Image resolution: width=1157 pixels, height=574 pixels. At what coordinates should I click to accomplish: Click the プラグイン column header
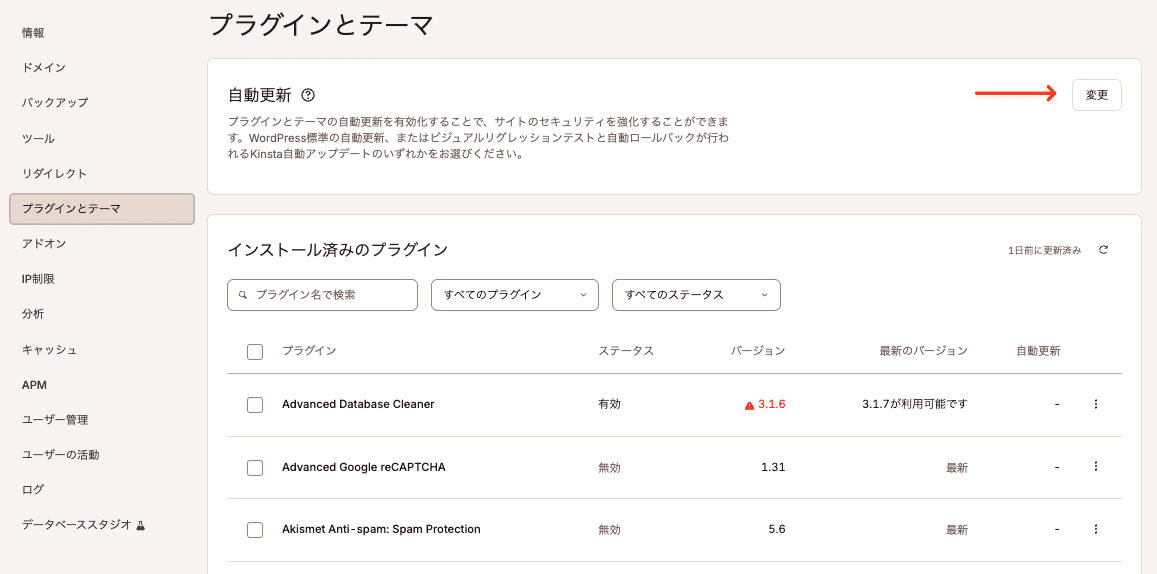[x=309, y=350]
